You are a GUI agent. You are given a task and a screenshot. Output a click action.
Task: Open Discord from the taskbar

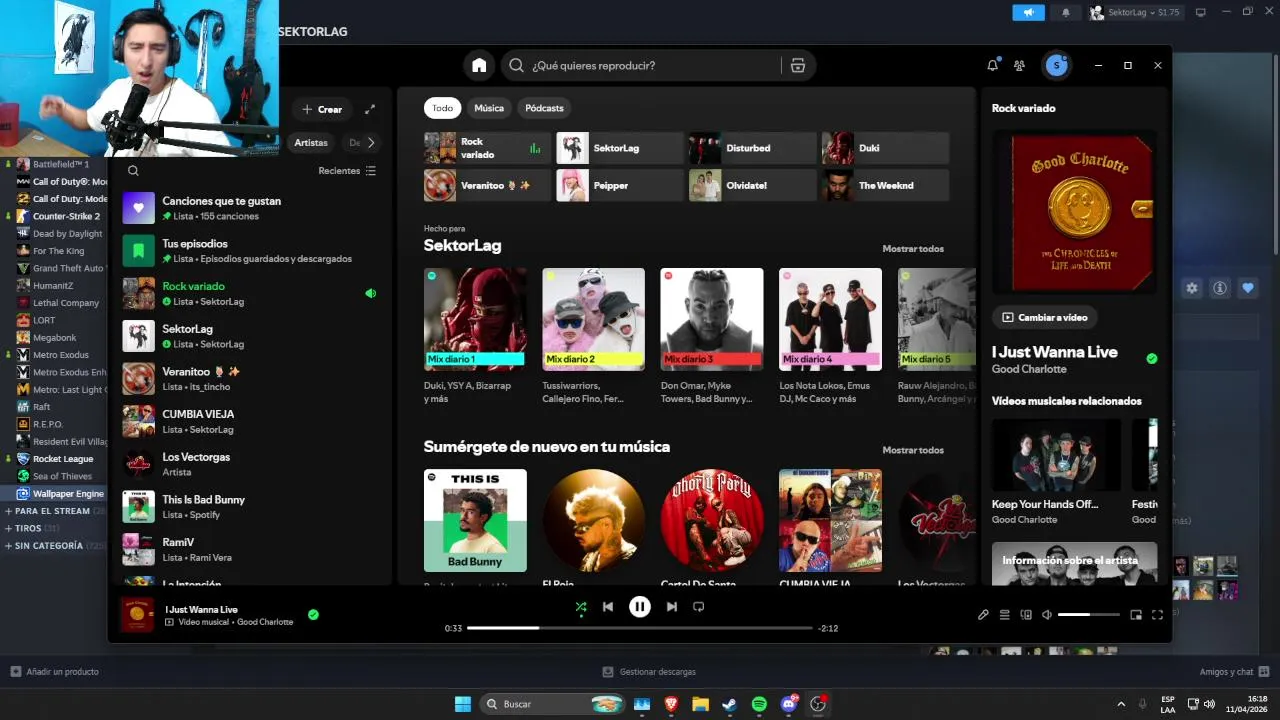point(789,704)
